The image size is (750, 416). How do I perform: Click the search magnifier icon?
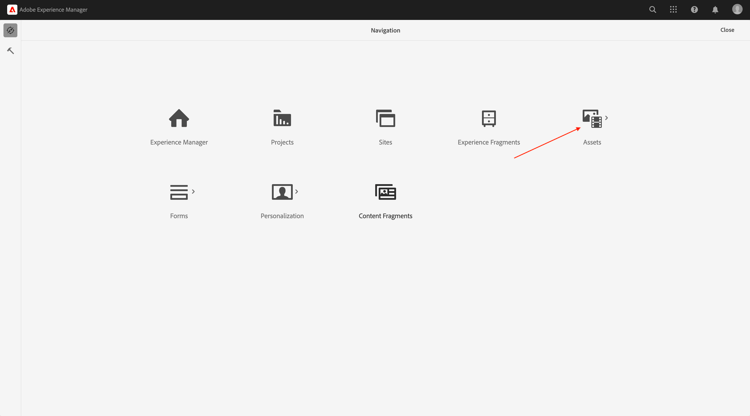point(652,10)
